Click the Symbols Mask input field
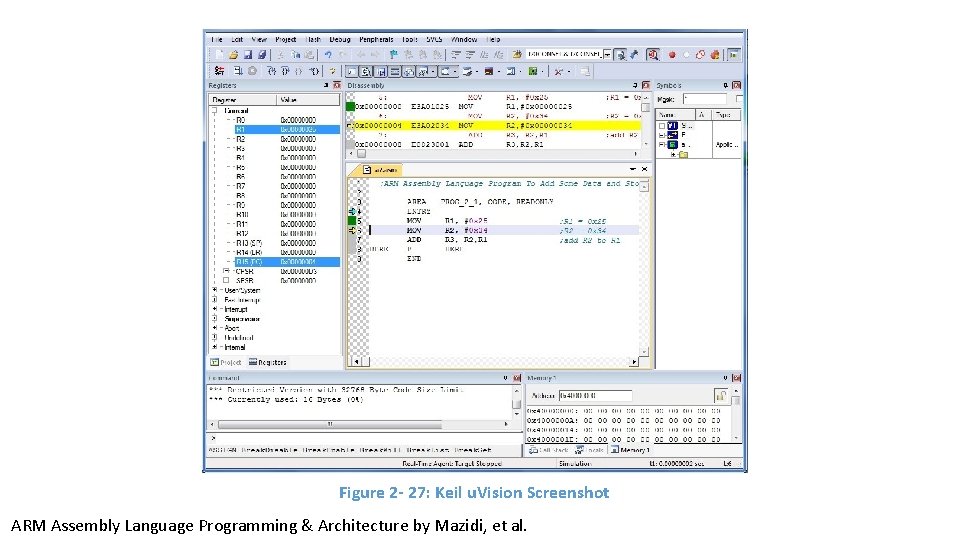This screenshot has height=540, width=960. [705, 99]
